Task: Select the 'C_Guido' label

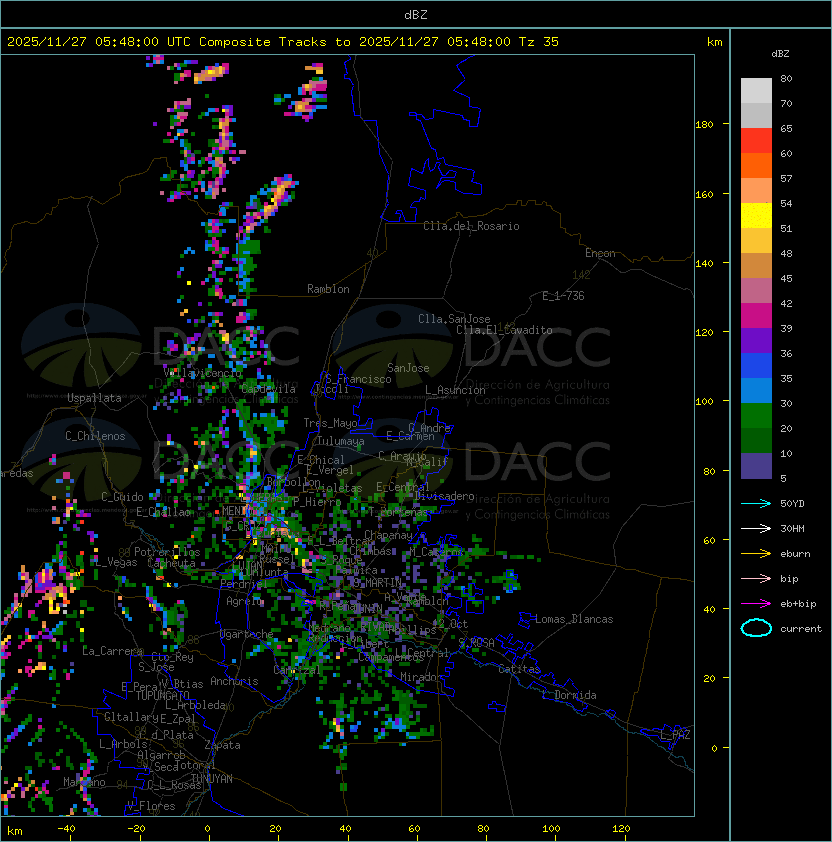Action: (x=122, y=497)
